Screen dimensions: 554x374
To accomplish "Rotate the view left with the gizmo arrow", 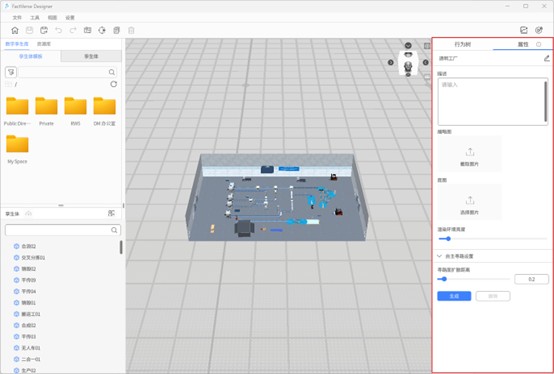I will pyautogui.click(x=391, y=62).
